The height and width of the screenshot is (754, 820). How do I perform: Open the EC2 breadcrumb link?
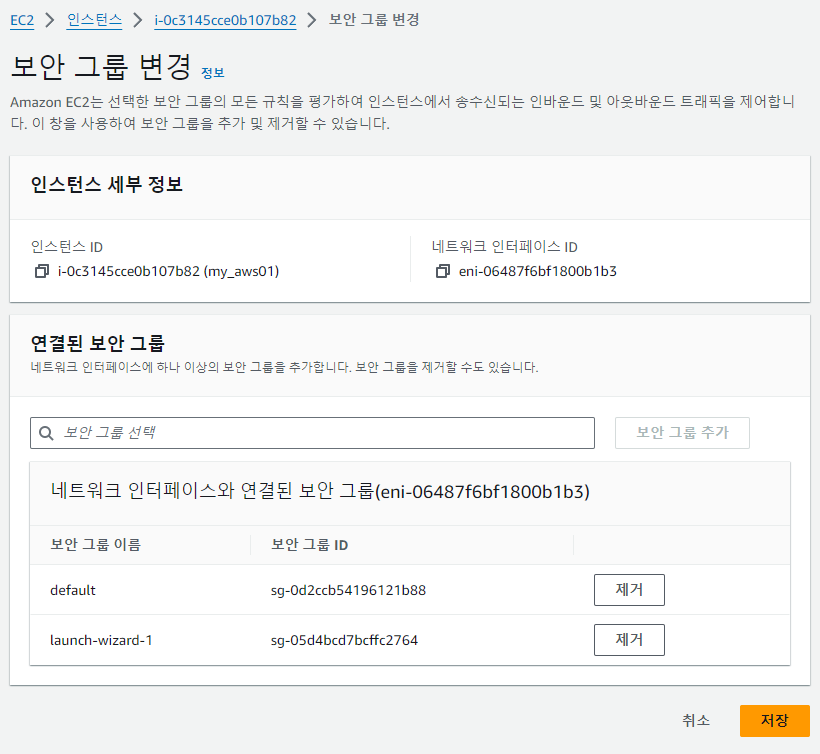click(x=22, y=20)
